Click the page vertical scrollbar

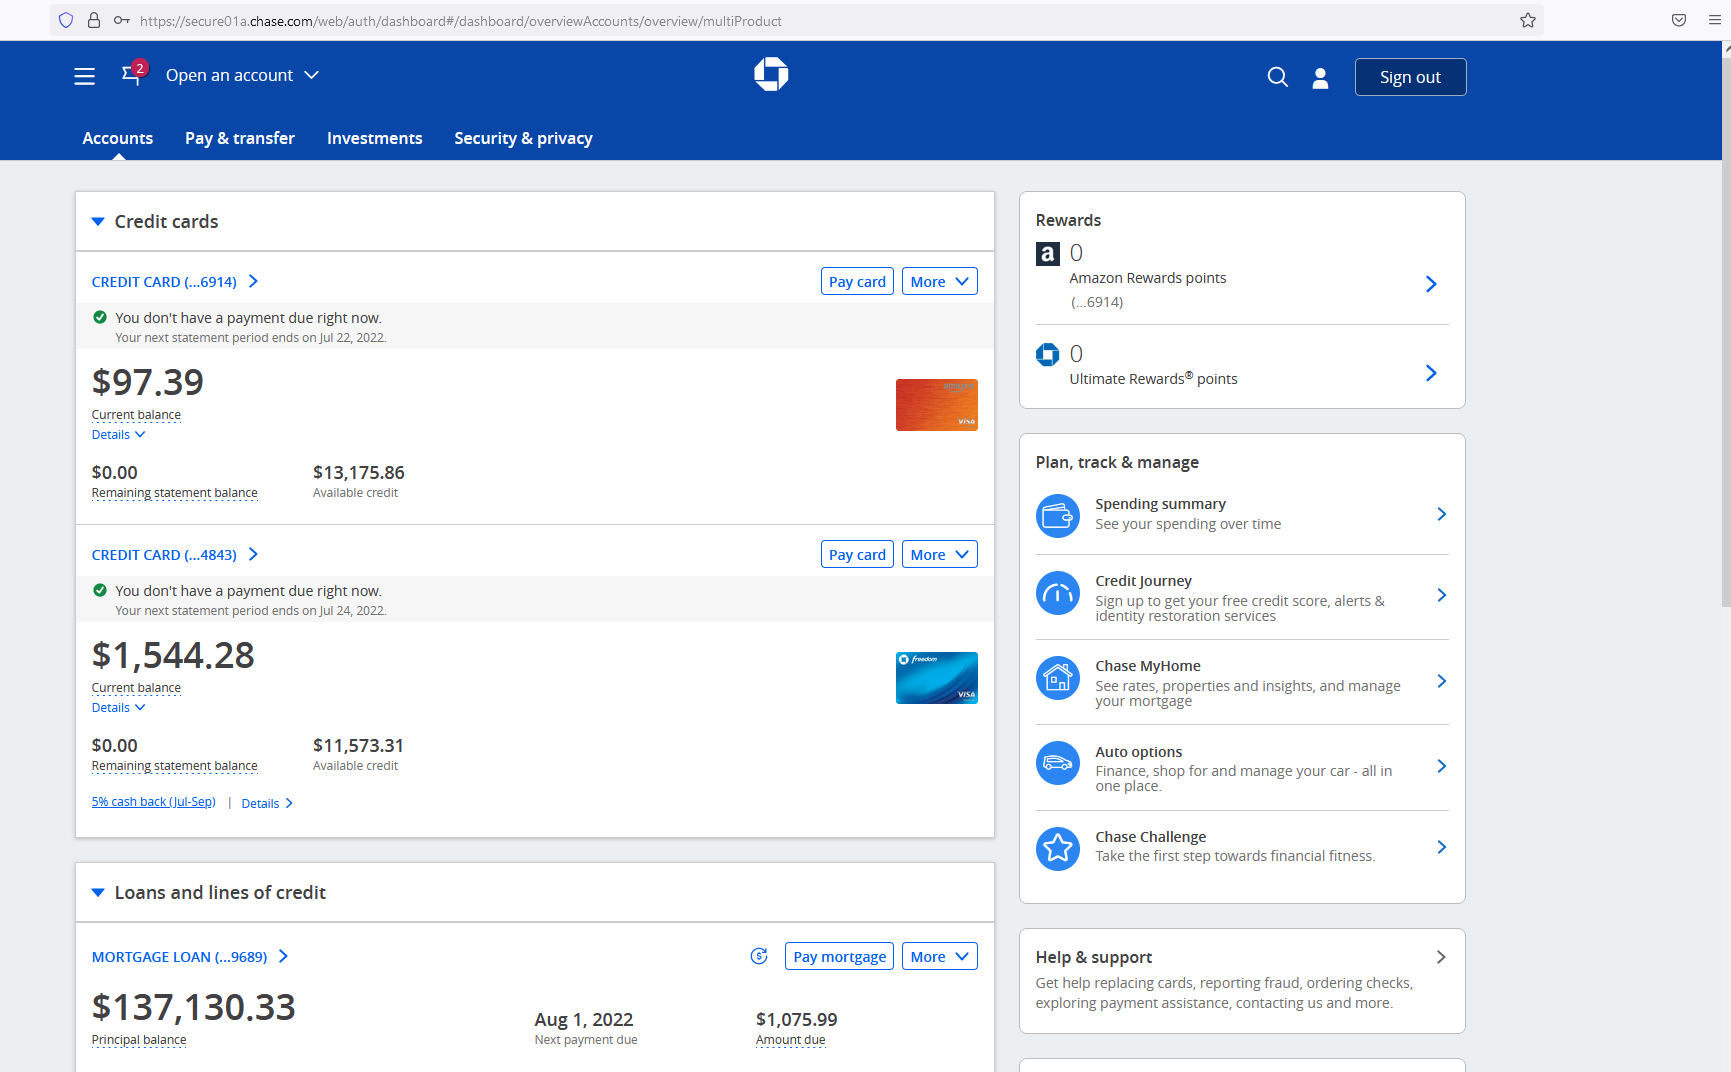1726,330
